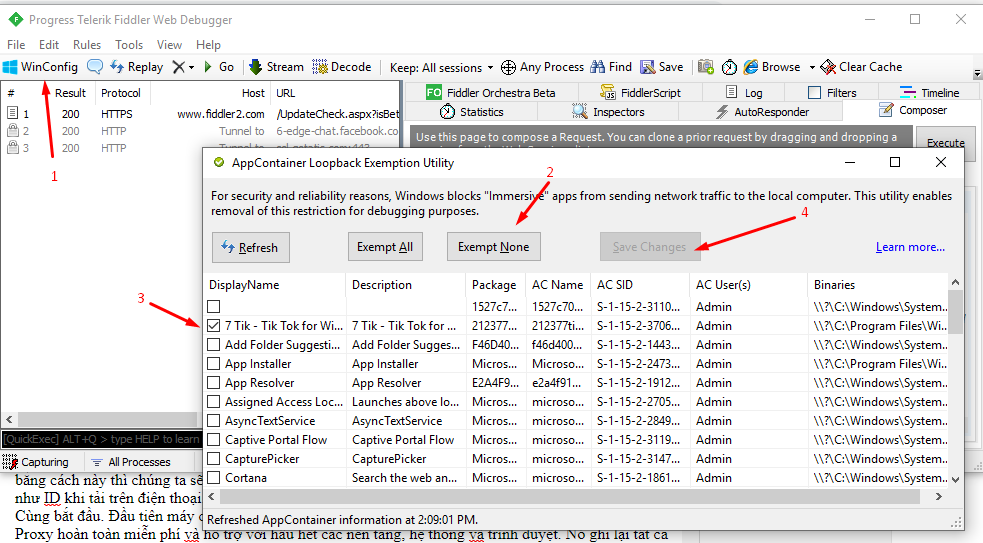Click the Remove sessions X icon

179,67
